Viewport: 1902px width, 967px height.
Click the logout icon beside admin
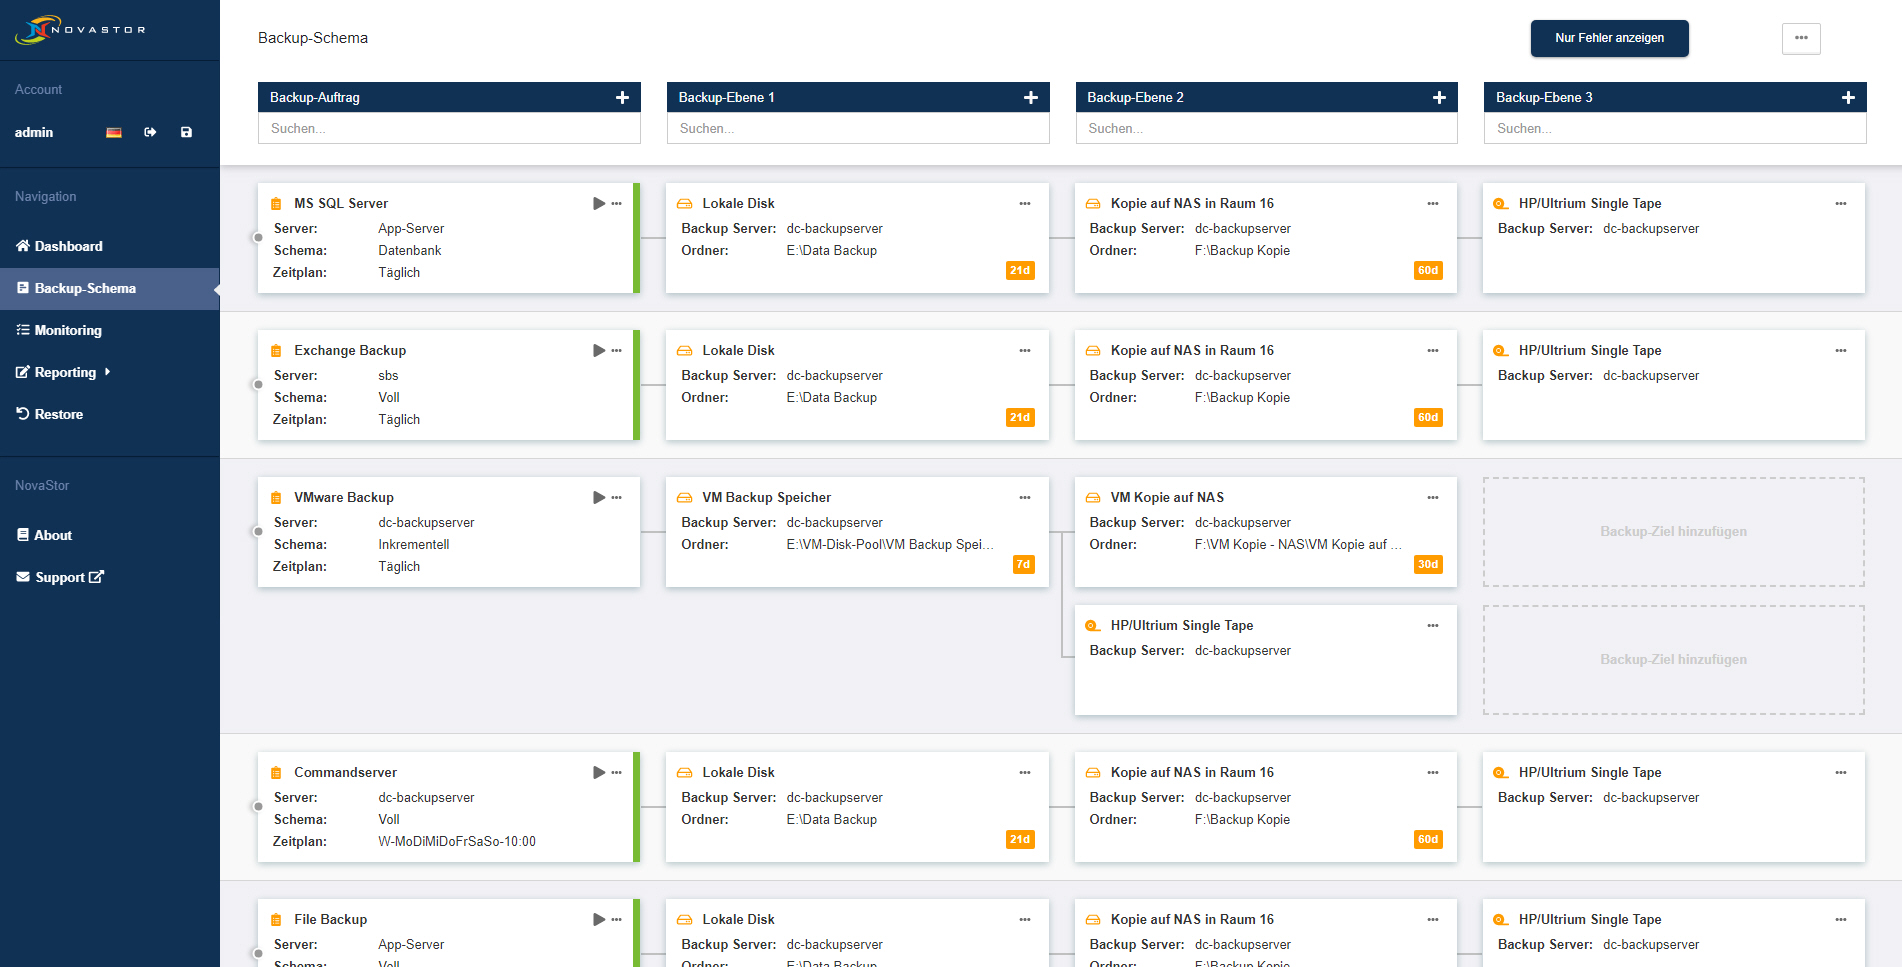[150, 132]
